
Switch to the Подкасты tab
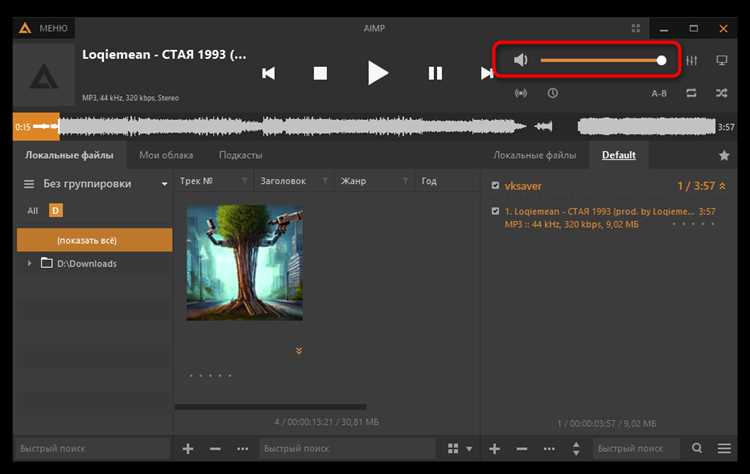click(240, 155)
